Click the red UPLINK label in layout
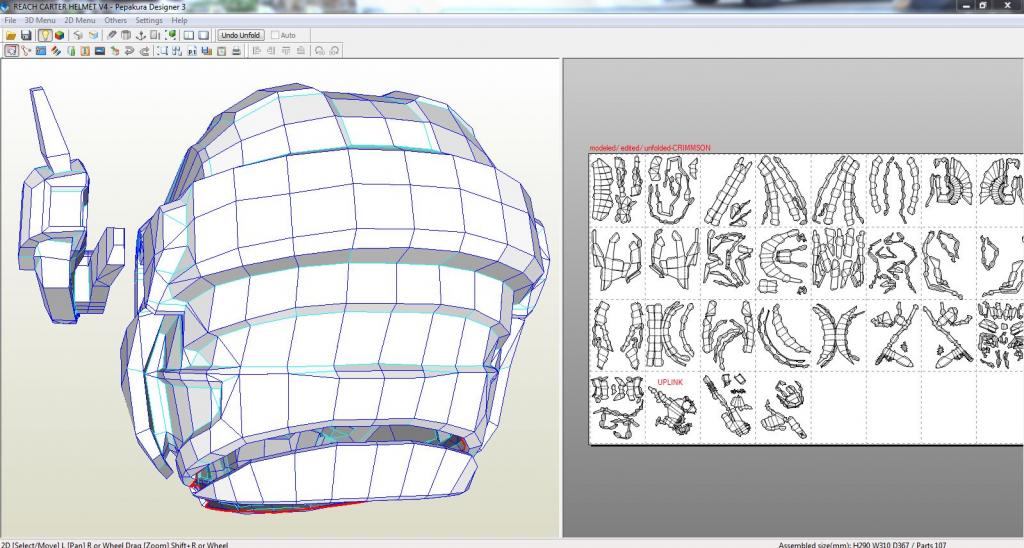This screenshot has height=548, width=1024. 670,382
